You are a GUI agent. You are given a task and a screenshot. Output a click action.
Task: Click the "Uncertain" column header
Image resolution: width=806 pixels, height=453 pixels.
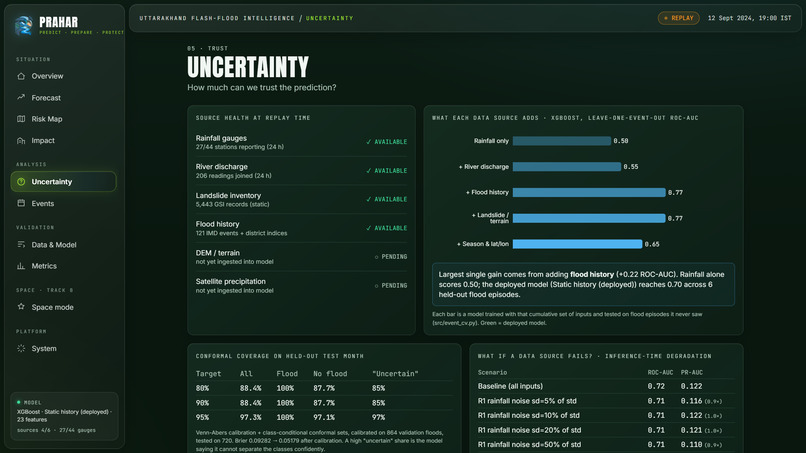(395, 374)
